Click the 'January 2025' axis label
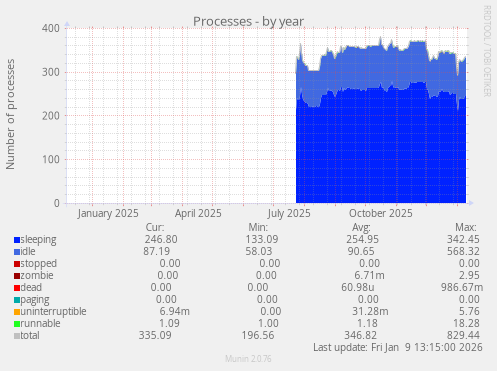This screenshot has width=497, height=371. (108, 213)
